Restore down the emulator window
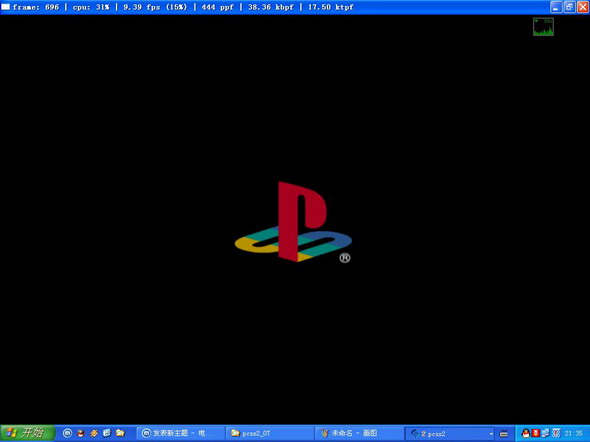 coord(569,7)
